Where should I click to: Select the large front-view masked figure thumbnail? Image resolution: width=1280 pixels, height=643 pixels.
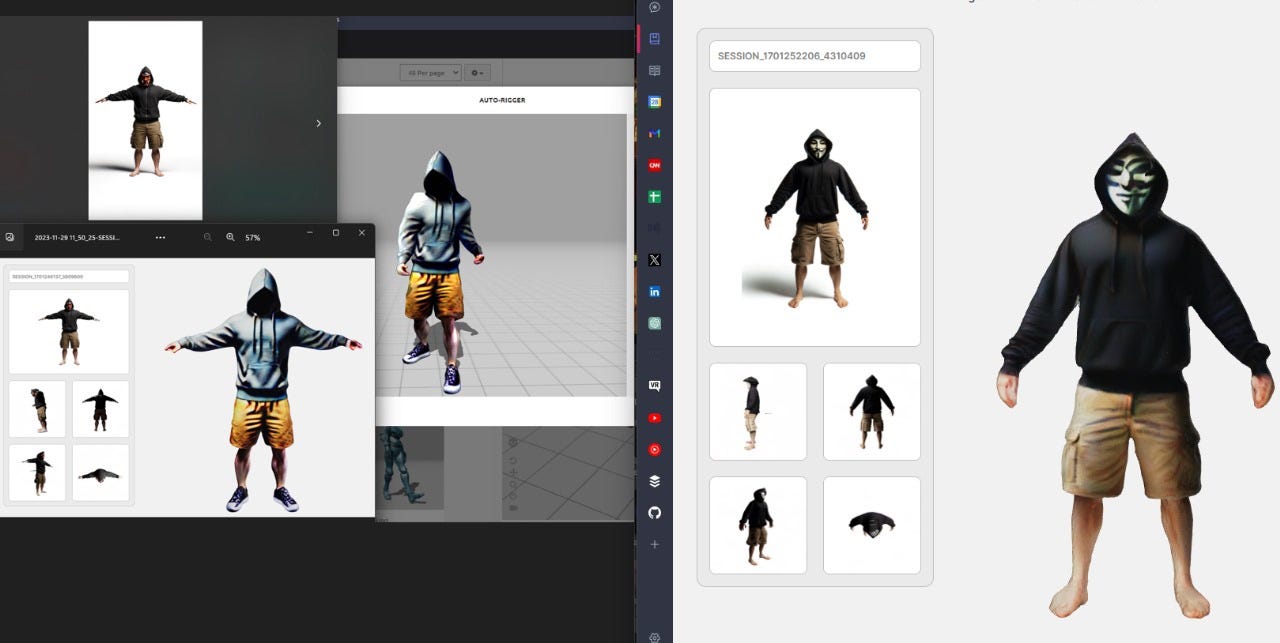click(x=815, y=217)
